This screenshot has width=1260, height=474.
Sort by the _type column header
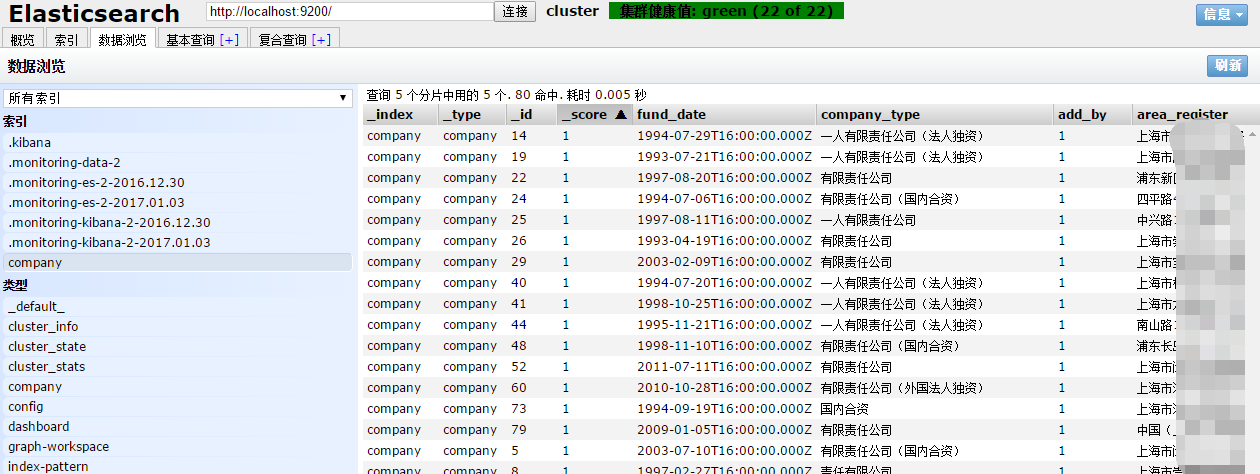472,115
